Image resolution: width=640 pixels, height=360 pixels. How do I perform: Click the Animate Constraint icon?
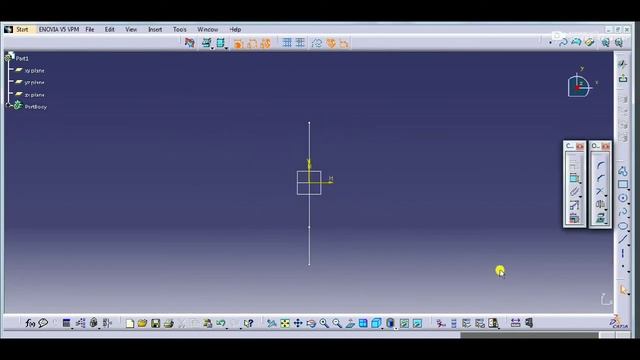pyautogui.click(x=574, y=205)
